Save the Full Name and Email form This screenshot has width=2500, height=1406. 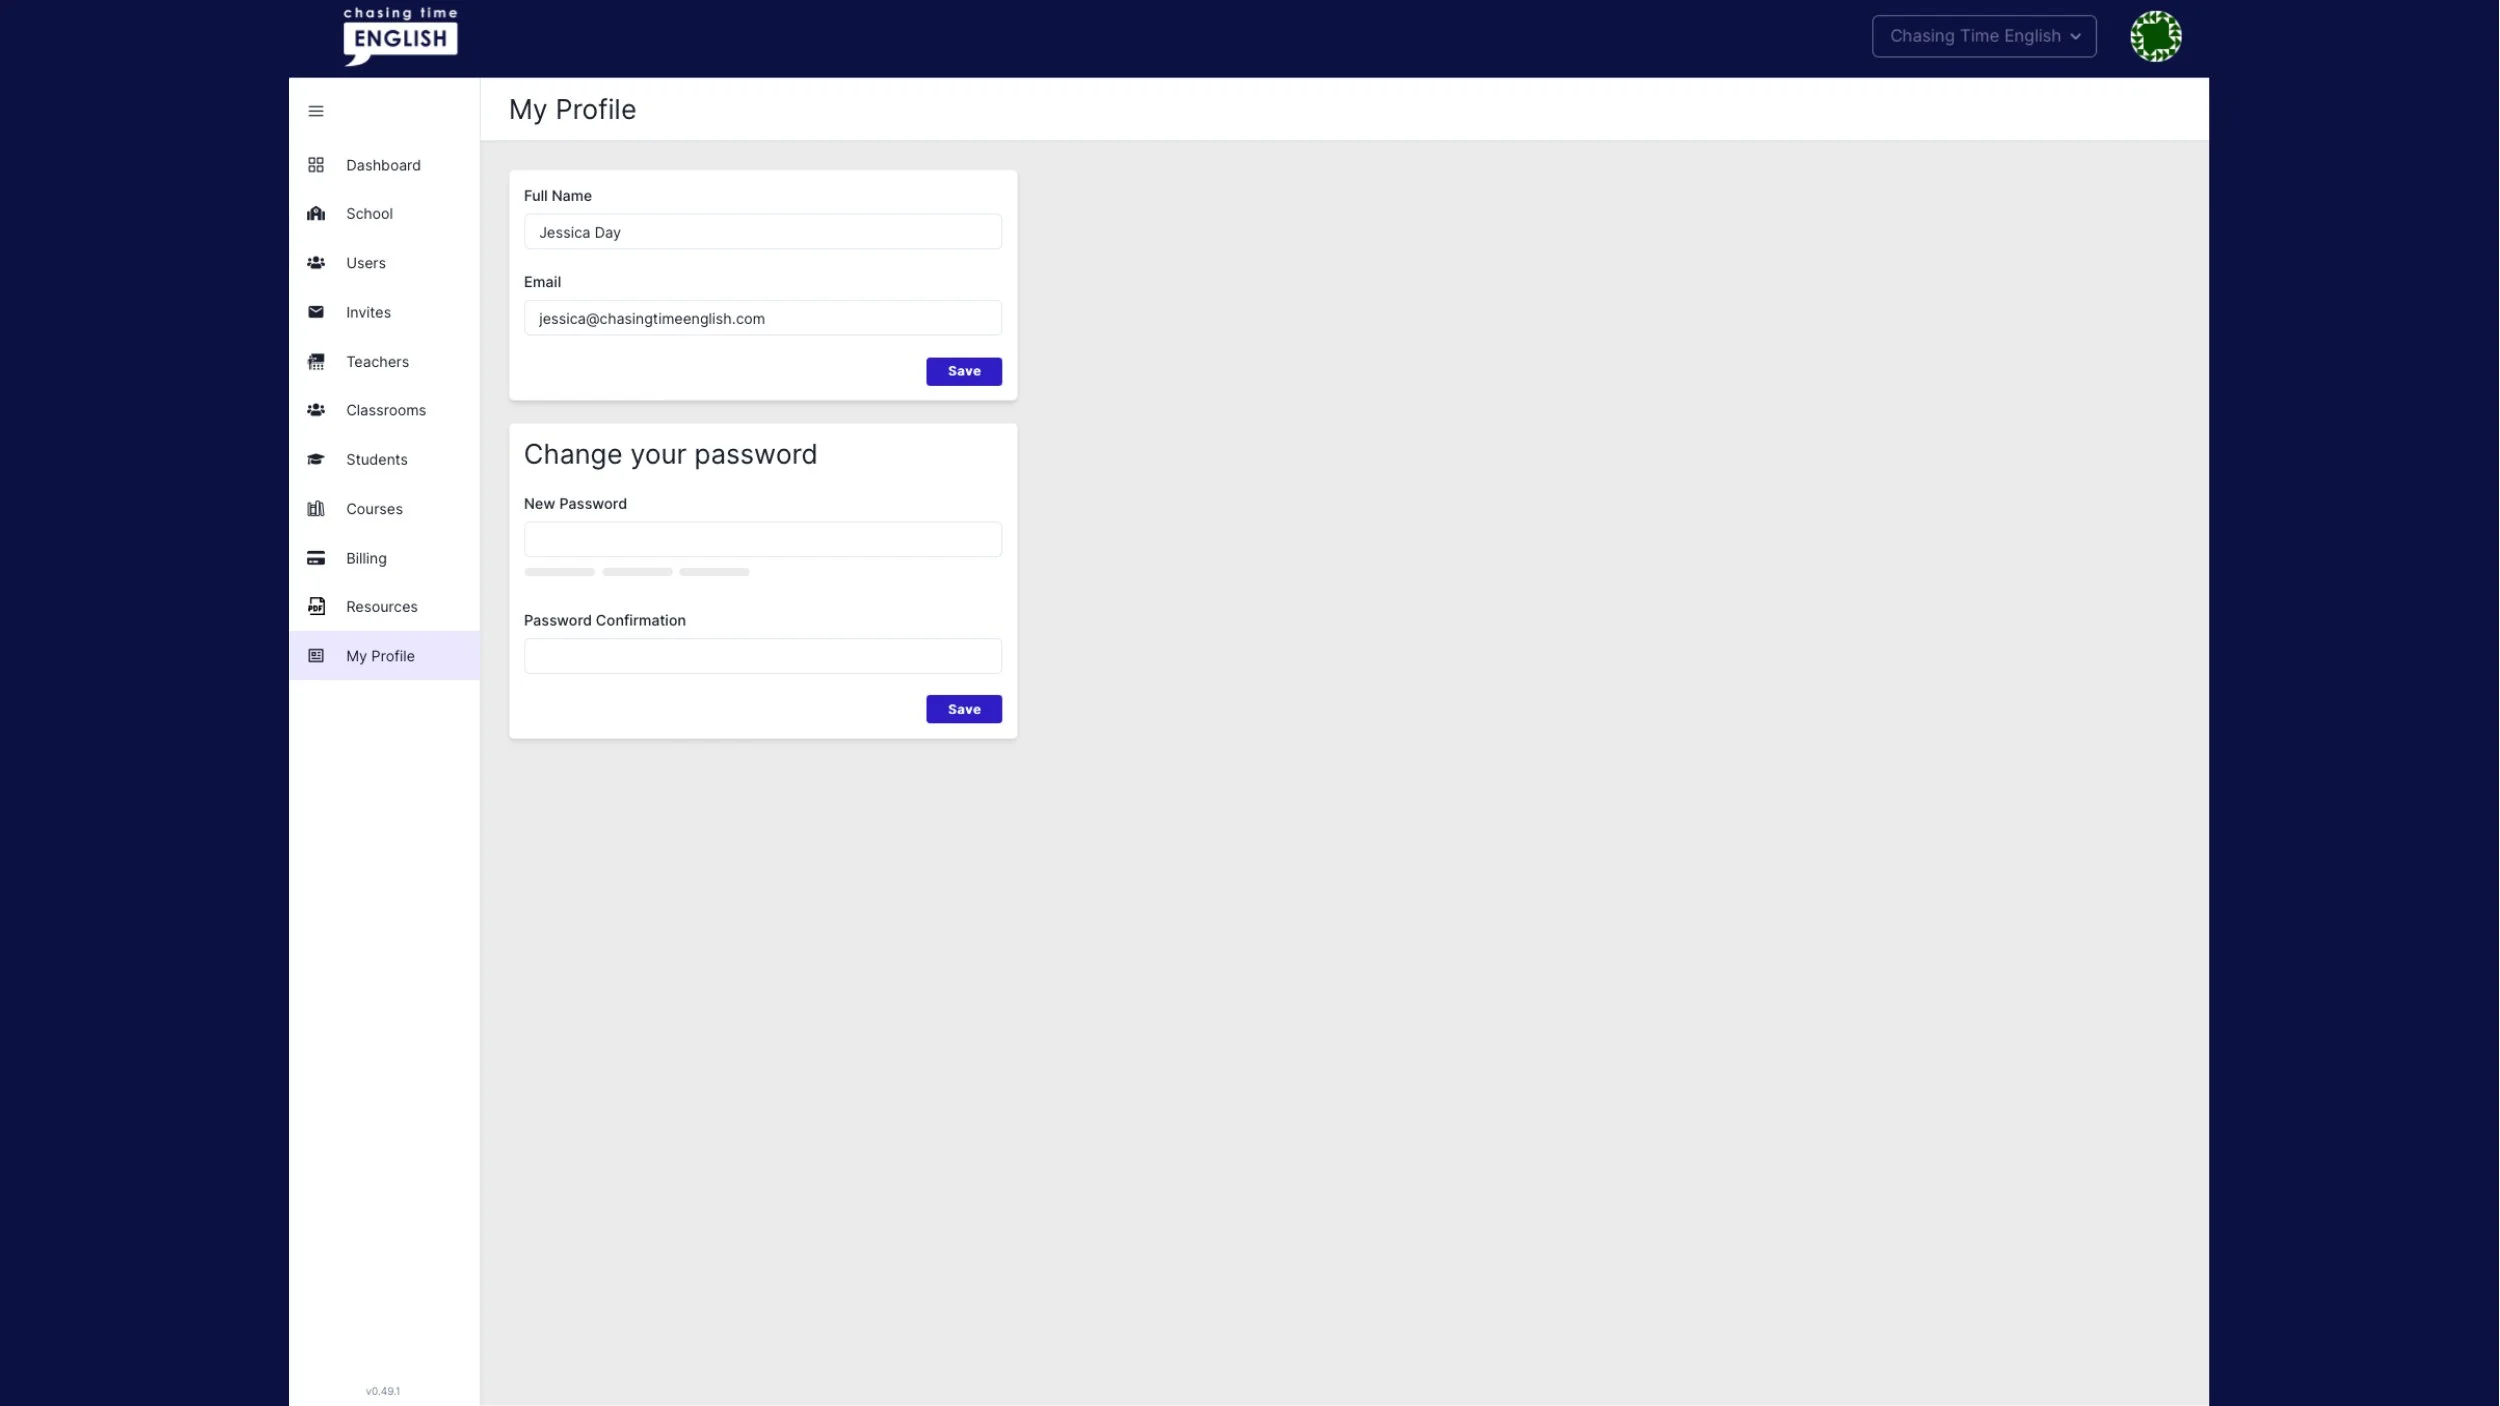963,371
